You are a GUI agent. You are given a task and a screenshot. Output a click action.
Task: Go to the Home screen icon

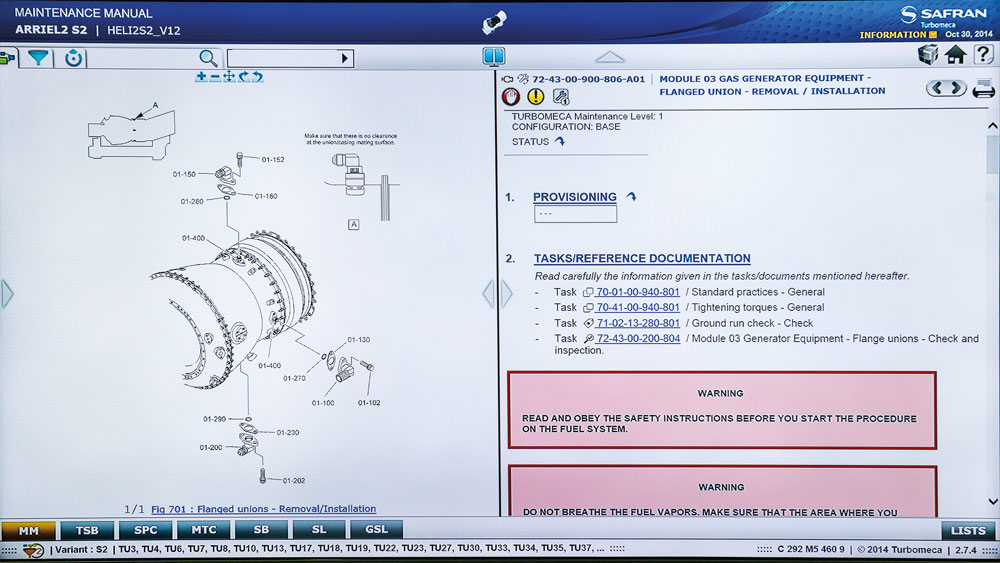(955, 55)
